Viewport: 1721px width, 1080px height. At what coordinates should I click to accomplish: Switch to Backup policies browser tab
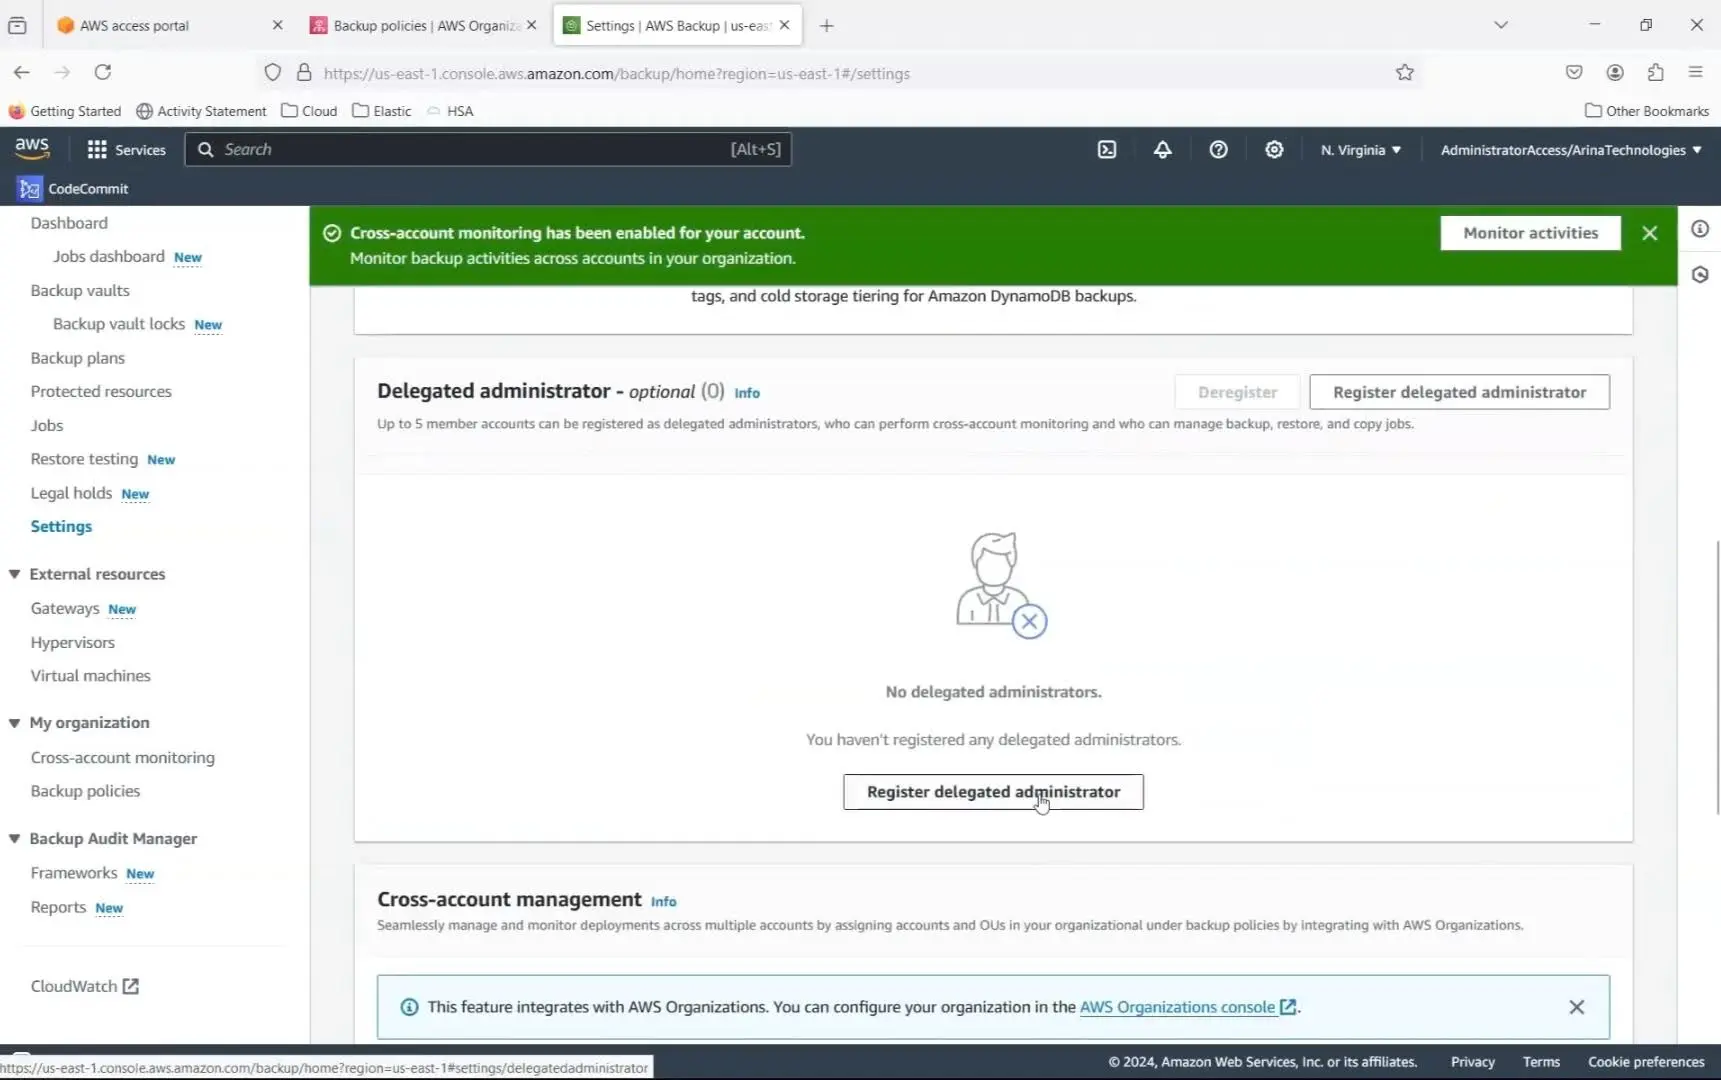[x=424, y=26]
